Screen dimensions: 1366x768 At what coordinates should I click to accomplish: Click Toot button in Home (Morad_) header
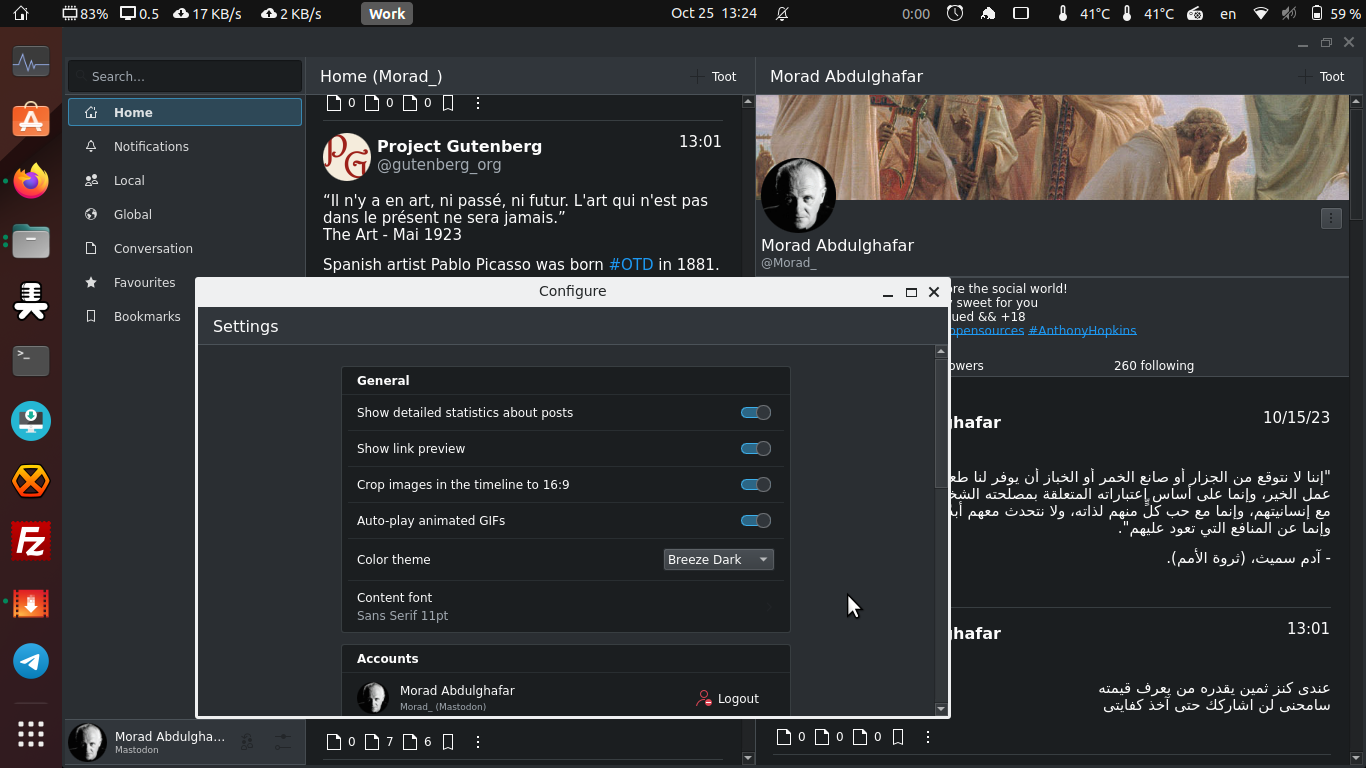tap(713, 76)
